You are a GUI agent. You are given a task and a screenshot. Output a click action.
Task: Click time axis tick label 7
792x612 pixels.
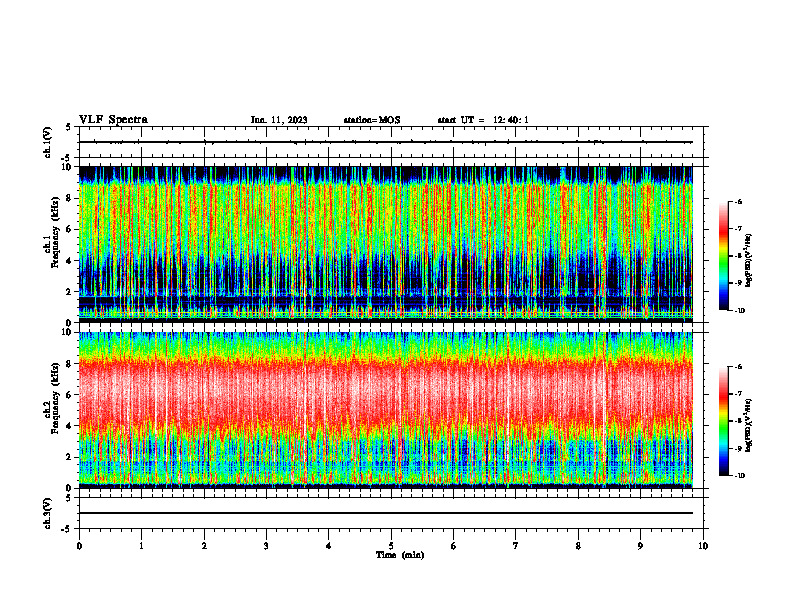point(516,546)
